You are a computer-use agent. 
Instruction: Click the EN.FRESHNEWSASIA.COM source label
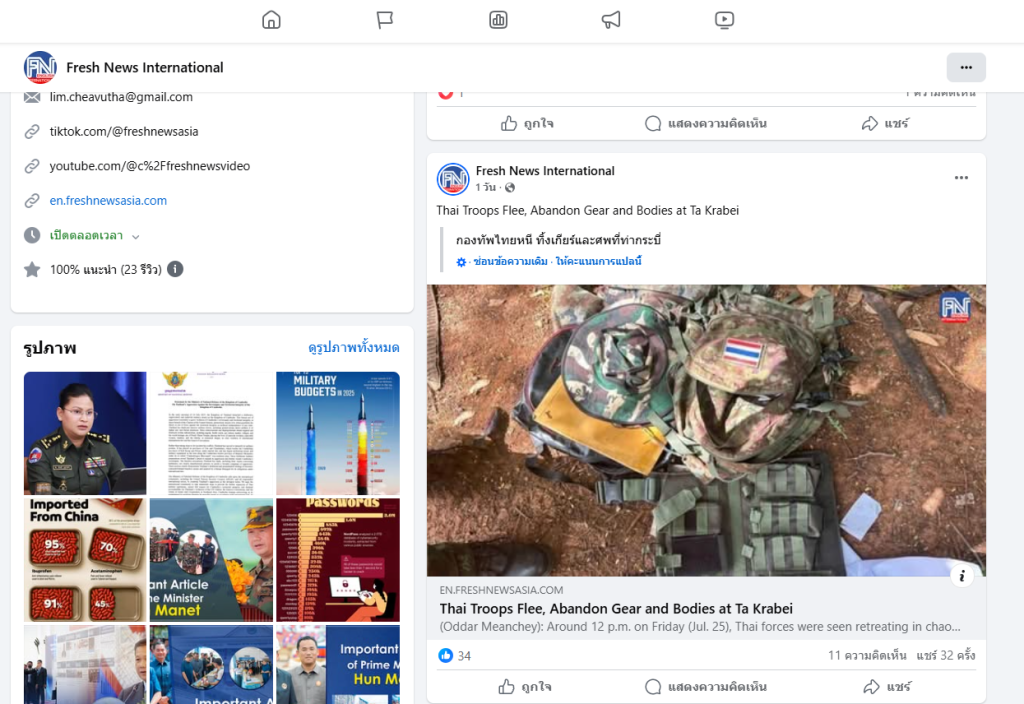[x=501, y=590]
